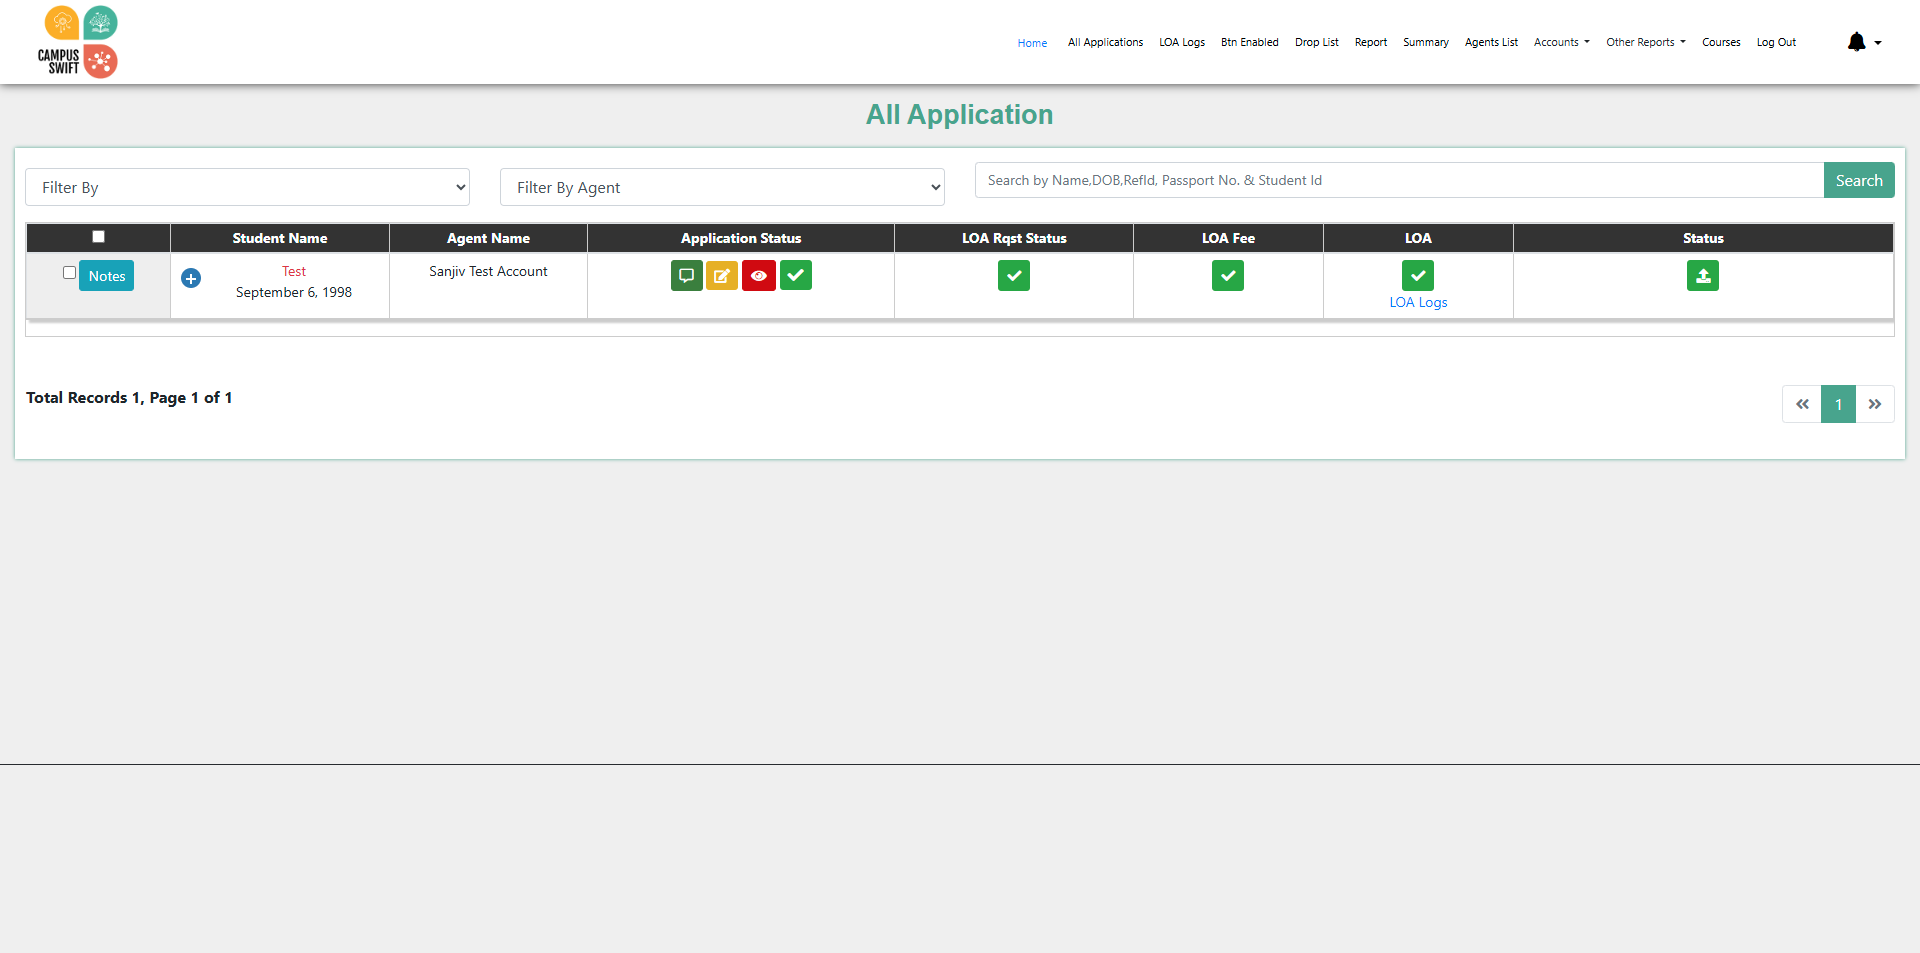The image size is (1920, 953).
Task: Expand the Test row with plus icon
Action: pyautogui.click(x=191, y=278)
